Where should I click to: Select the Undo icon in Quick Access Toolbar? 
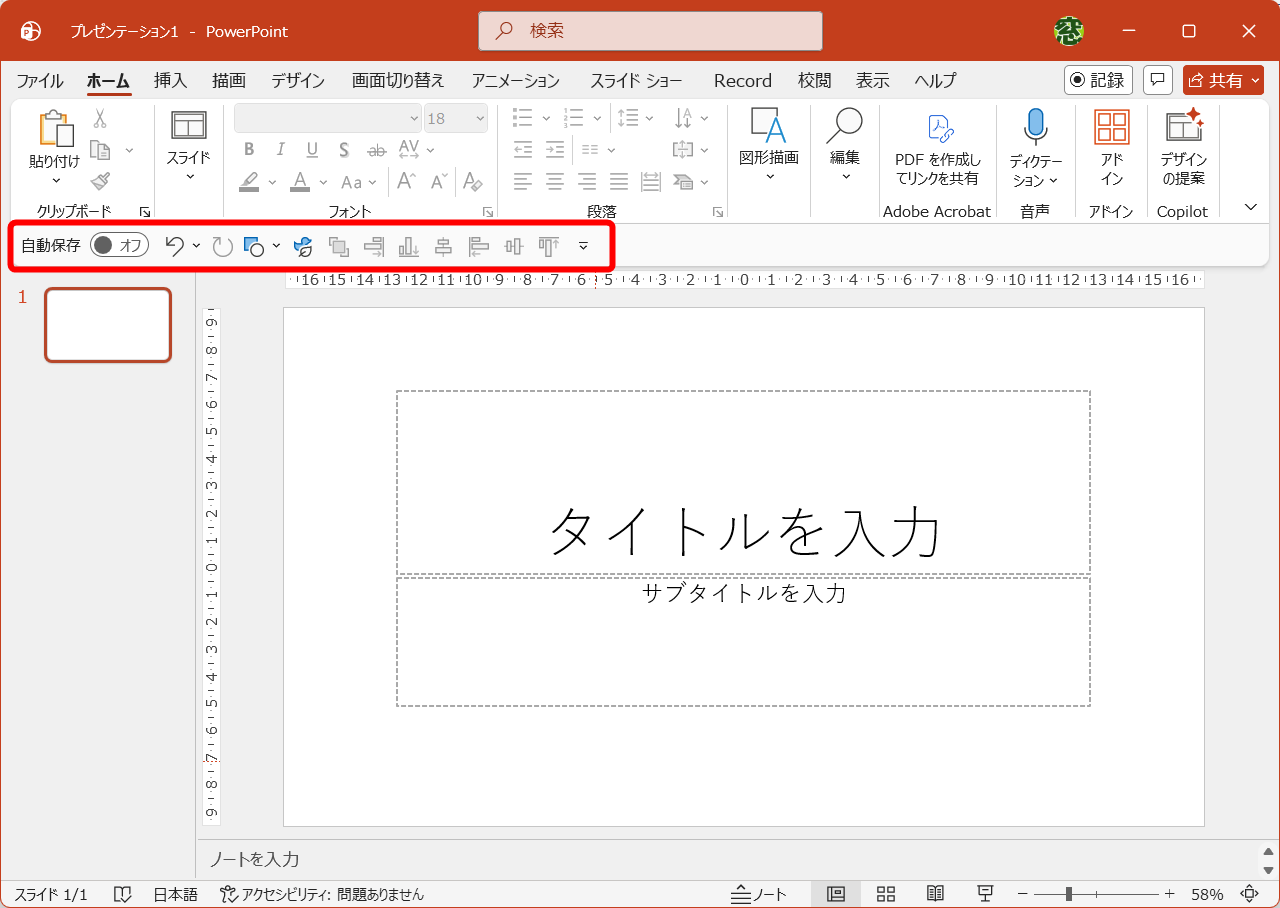[x=173, y=246]
